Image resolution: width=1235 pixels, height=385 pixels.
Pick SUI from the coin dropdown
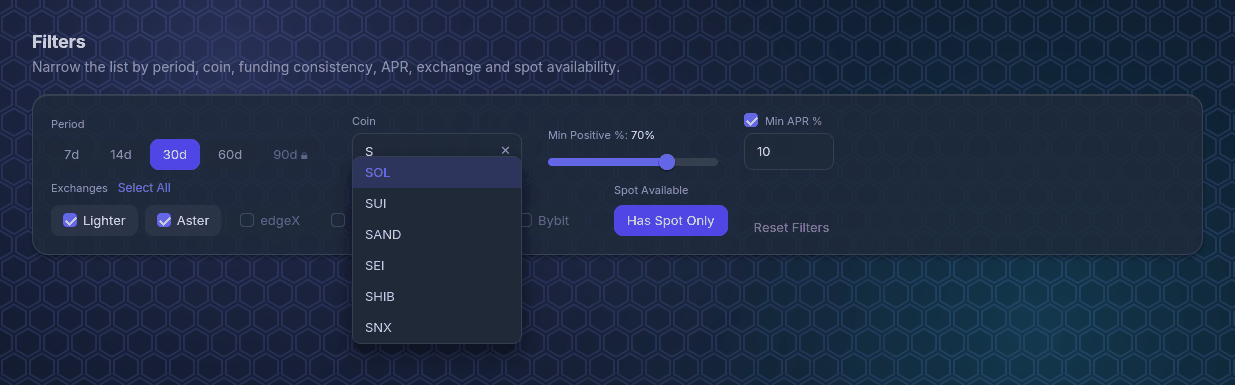437,204
